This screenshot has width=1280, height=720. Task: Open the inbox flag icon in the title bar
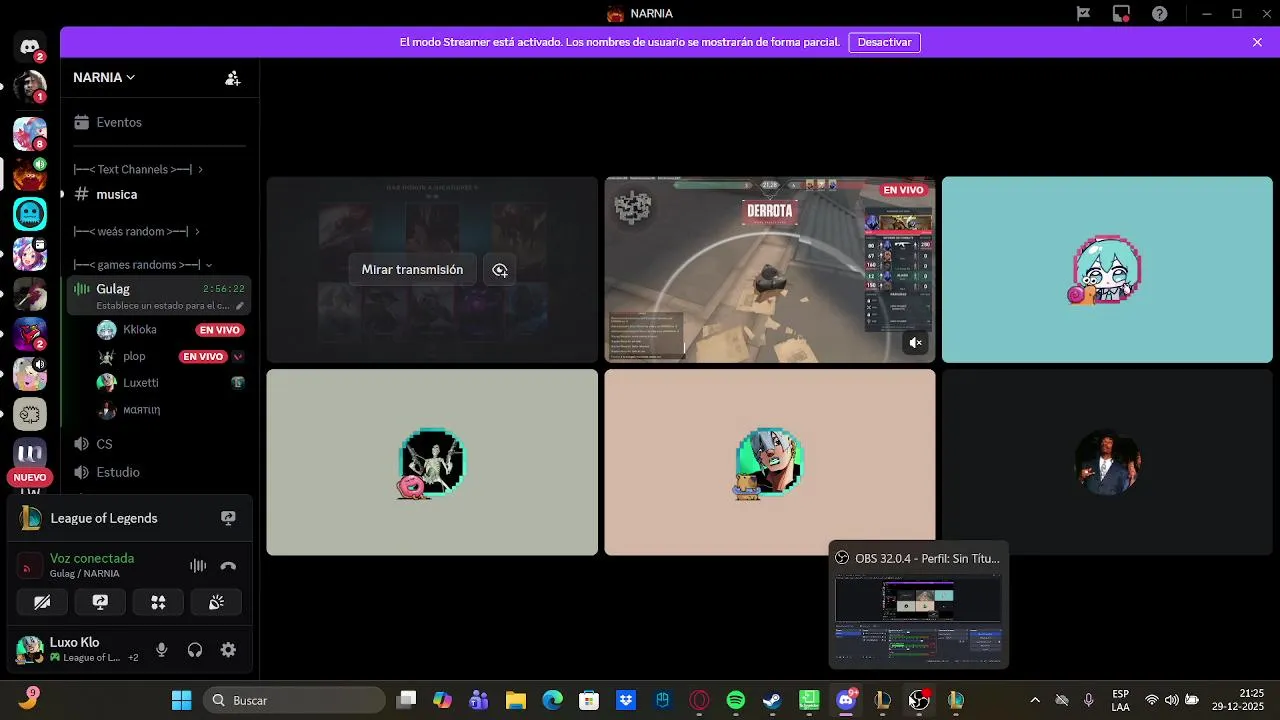[x=1083, y=14]
